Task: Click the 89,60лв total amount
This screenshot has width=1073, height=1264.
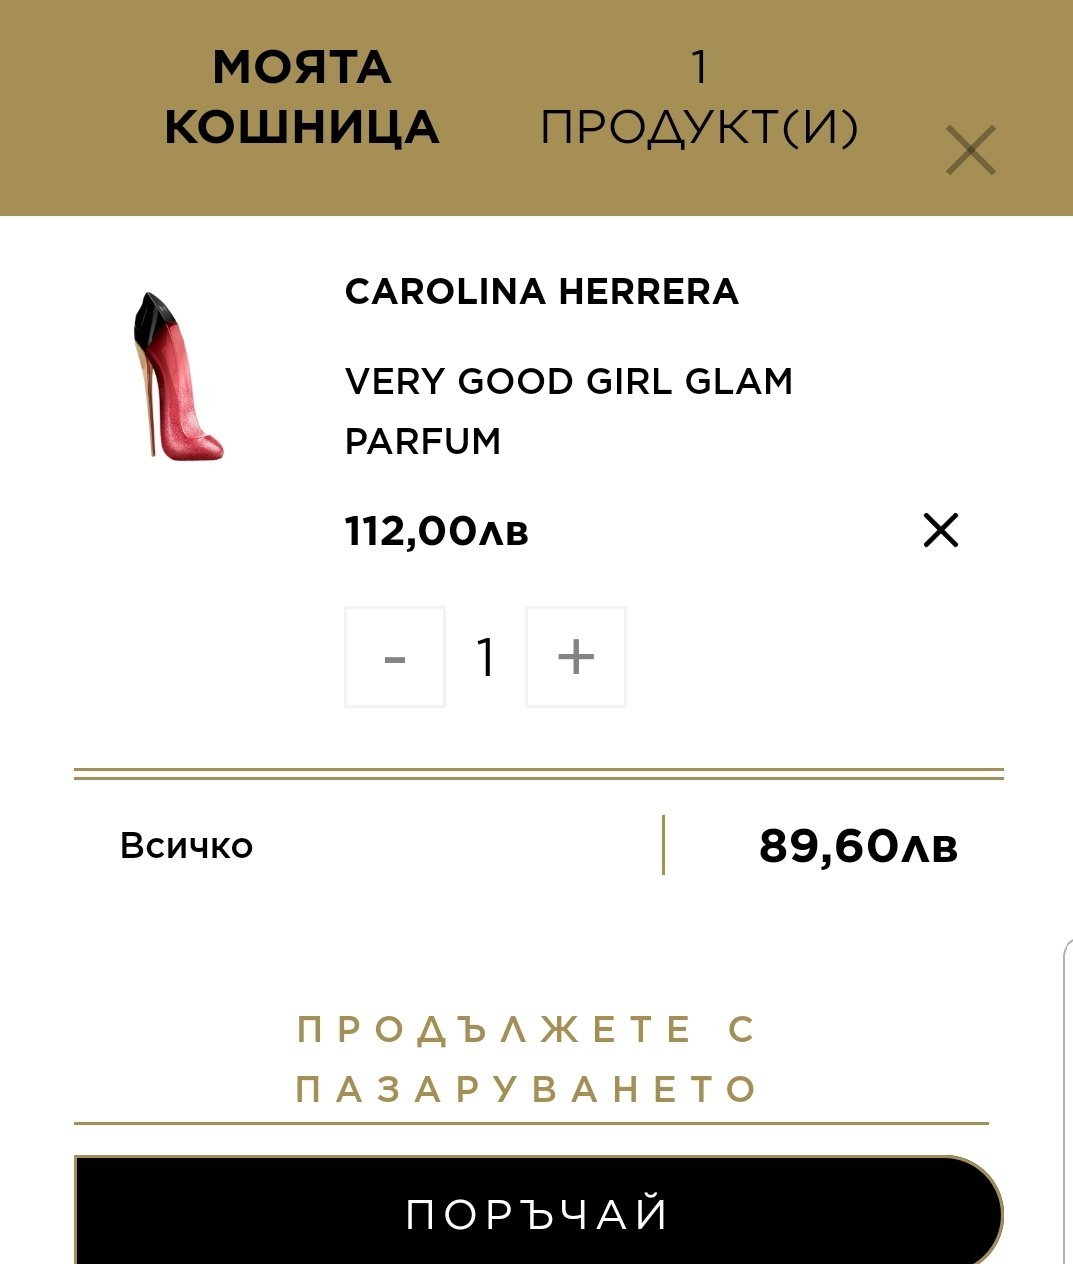Action: (858, 846)
